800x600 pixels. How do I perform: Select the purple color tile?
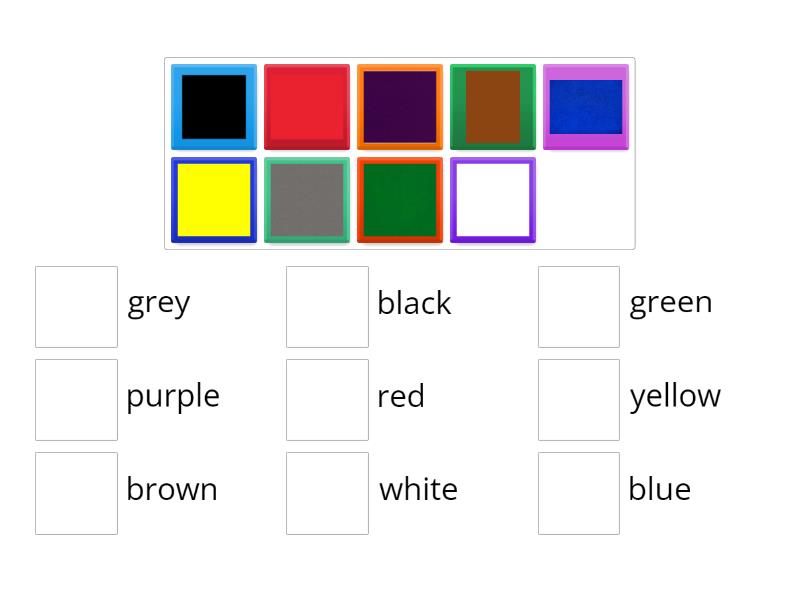pyautogui.click(x=400, y=106)
